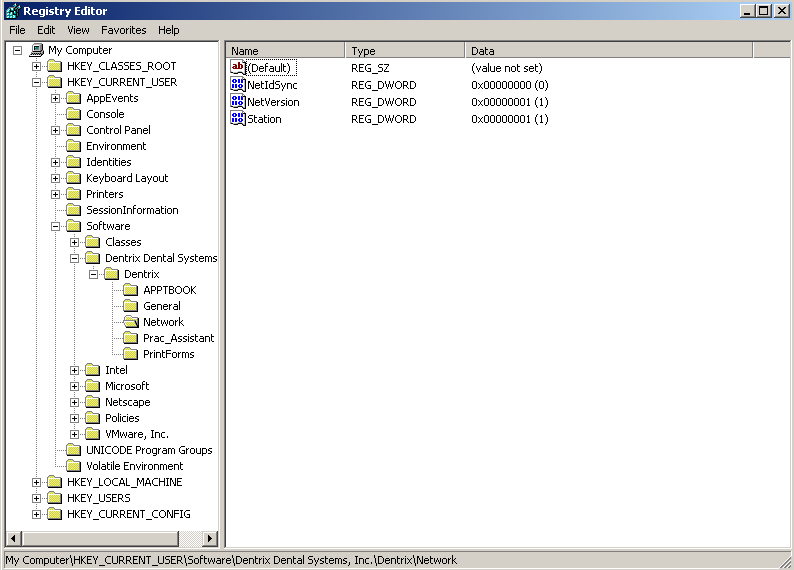Sort values by the Data column header
794x570 pixels.
(609, 51)
